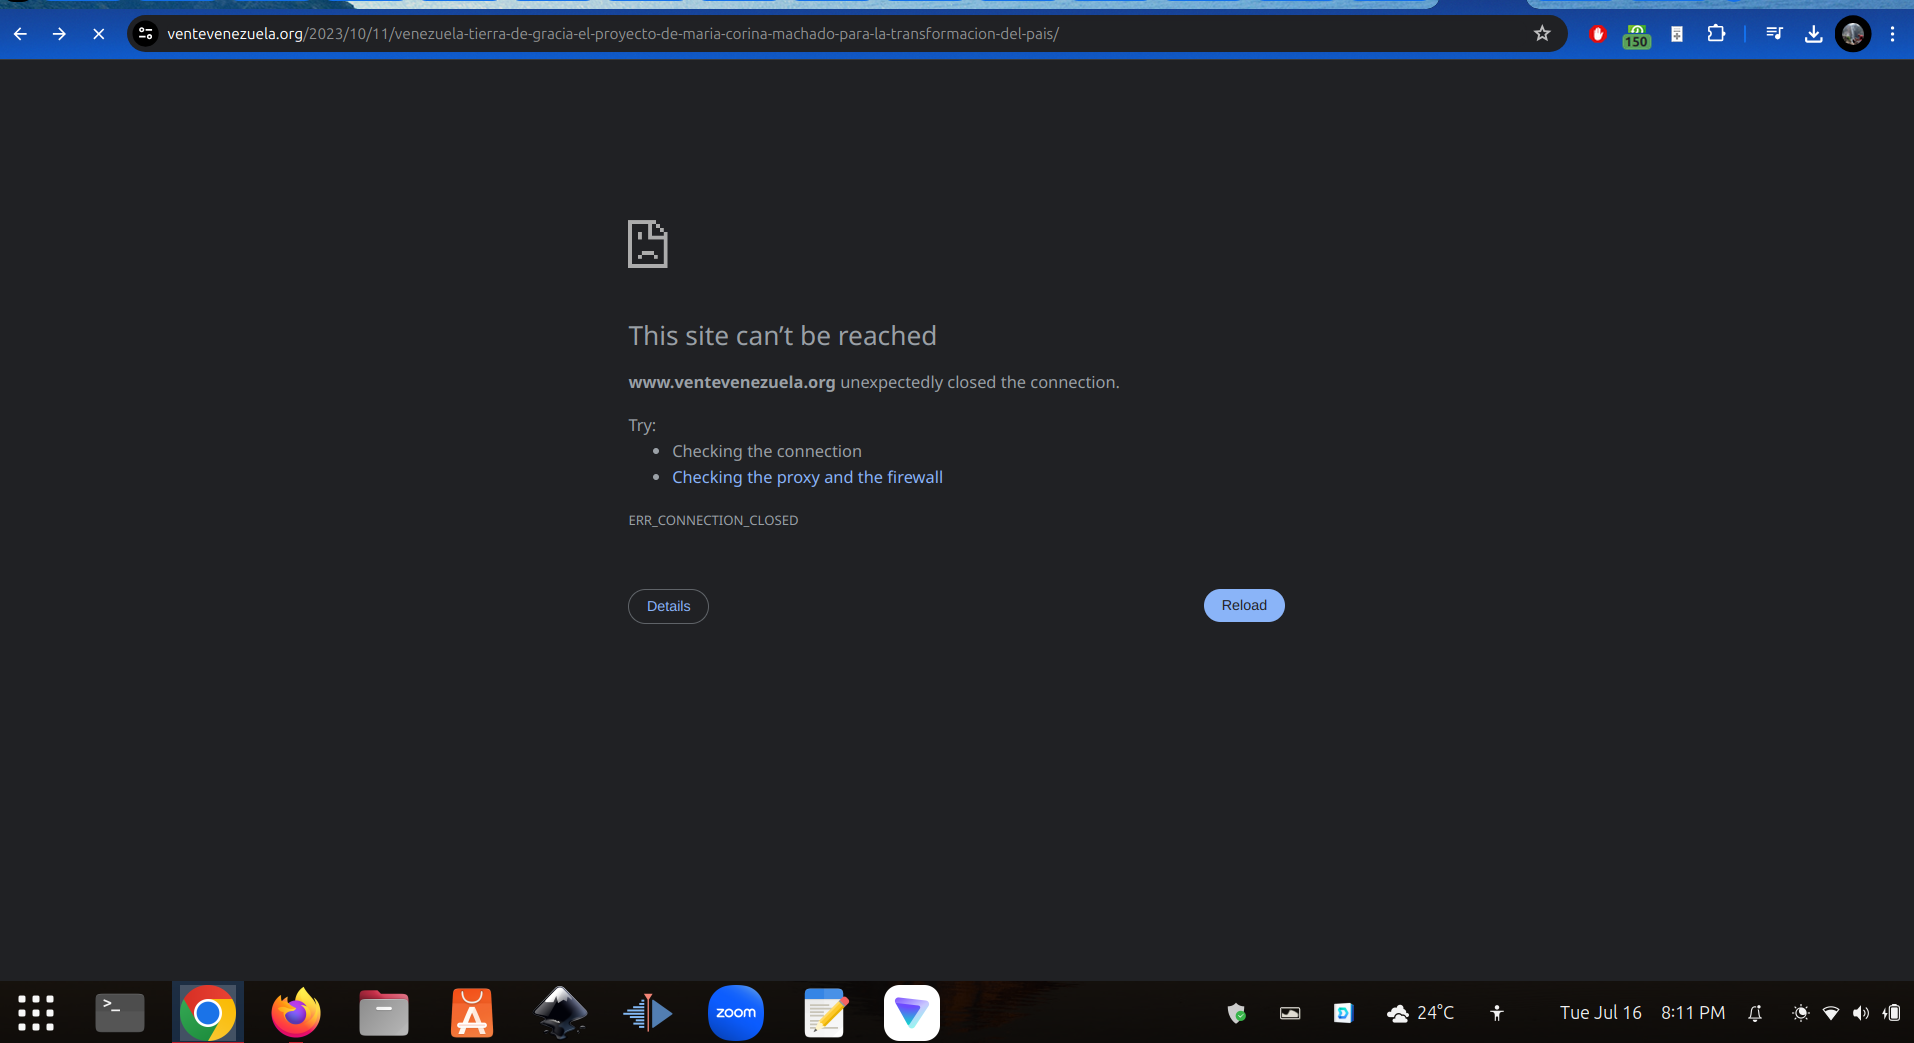Click the browser back arrow
The height and width of the screenshot is (1043, 1914).
coord(20,34)
